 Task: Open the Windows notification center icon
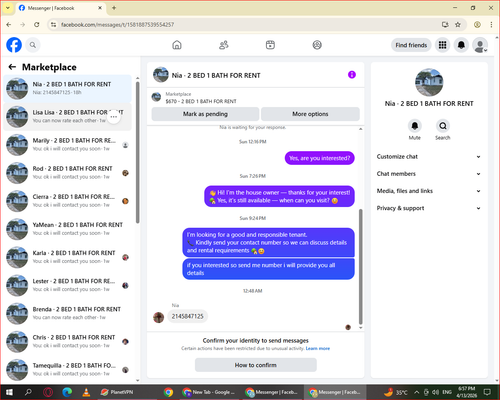487,392
